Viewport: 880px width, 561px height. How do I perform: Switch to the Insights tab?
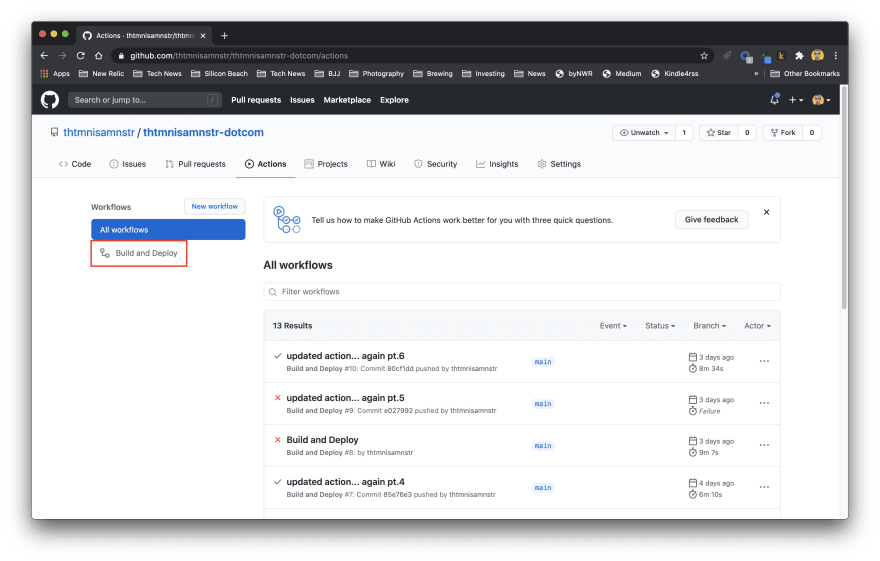tap(497, 164)
